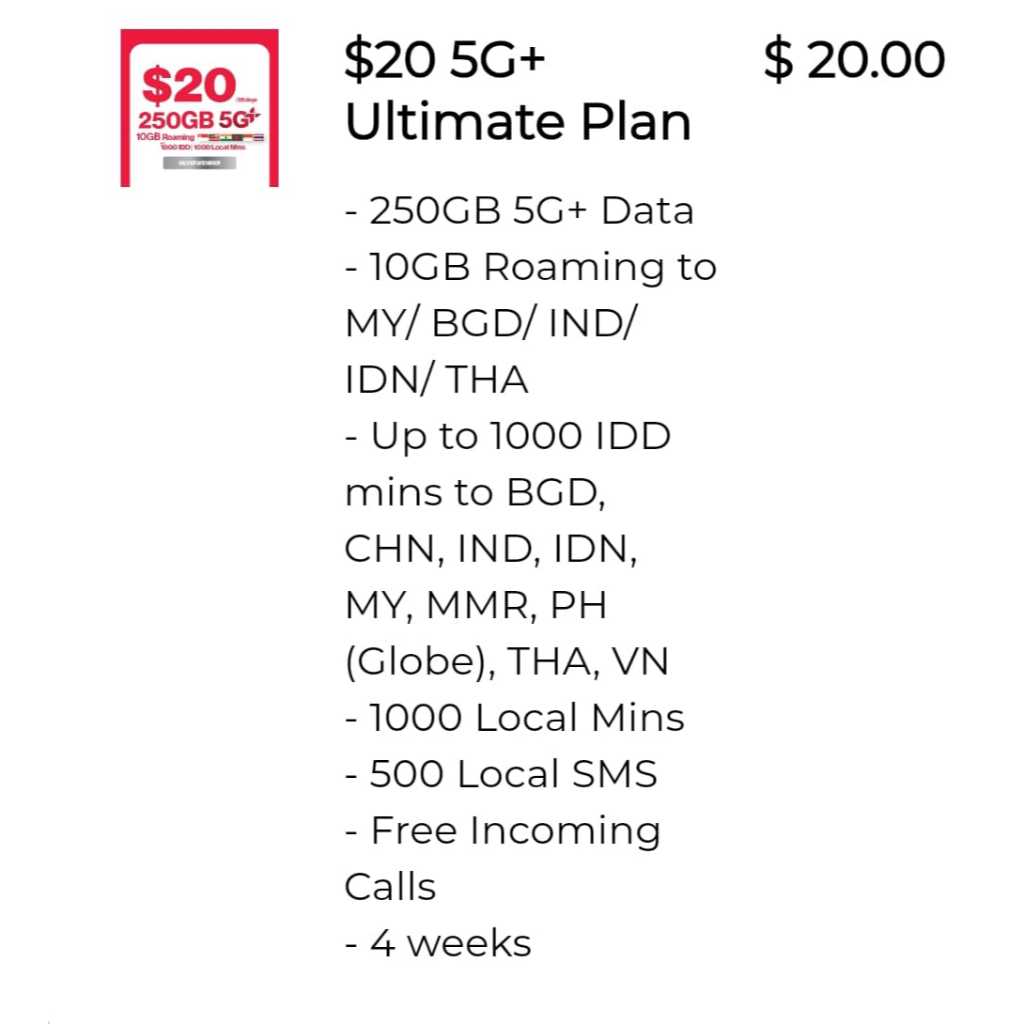Screen dimensions: 1024x1024
Task: Open the $20 250GB 5G+ plan thumbnail
Action: 199,108
